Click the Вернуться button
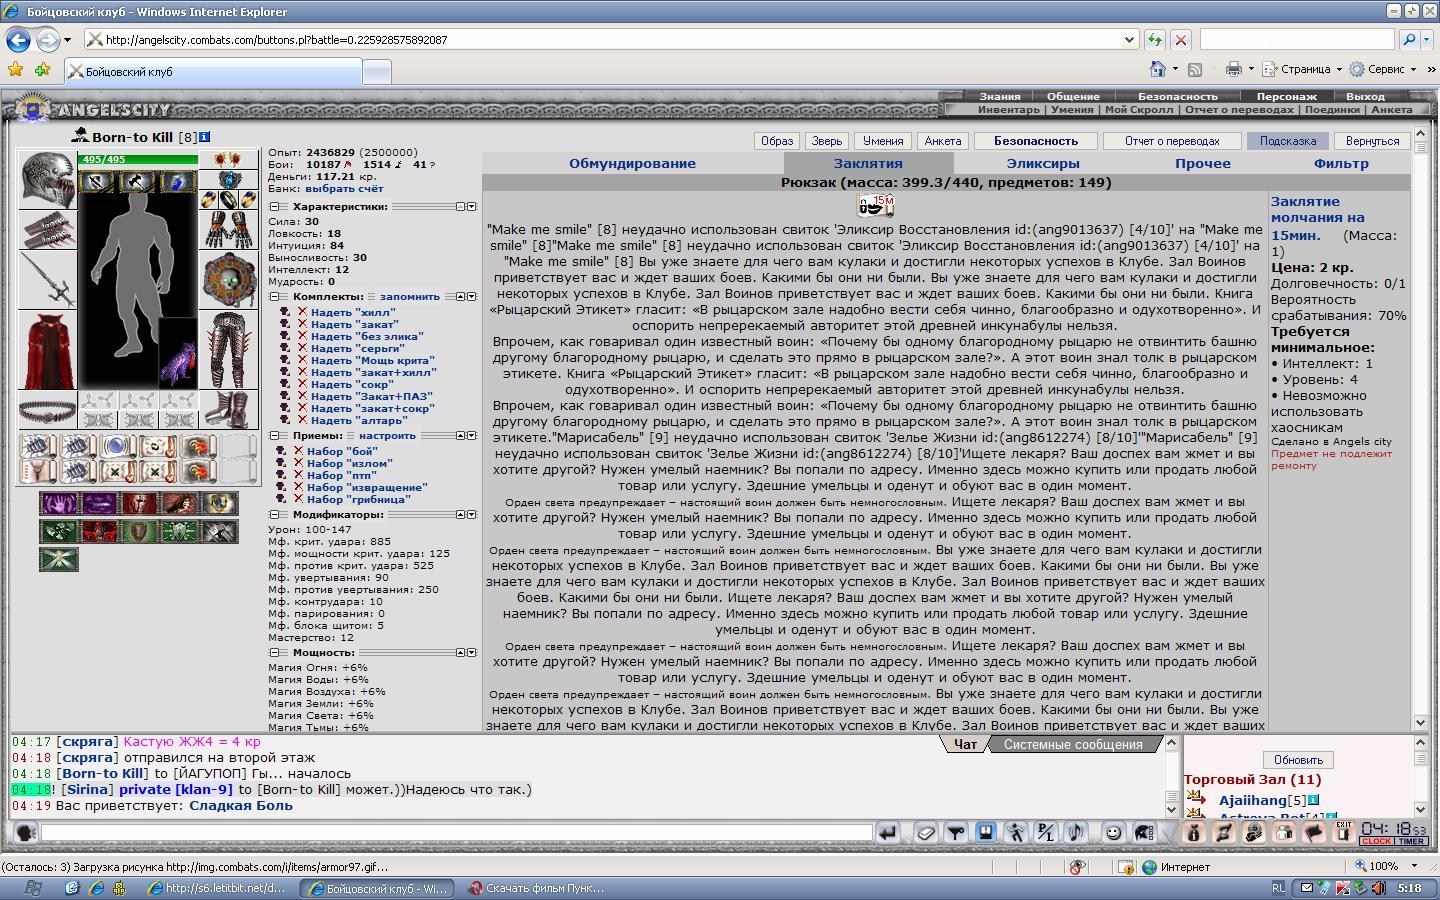The image size is (1440, 900). (1372, 141)
